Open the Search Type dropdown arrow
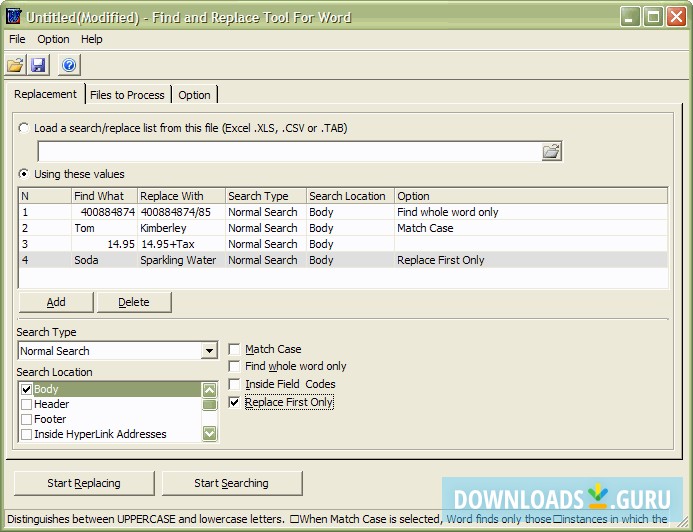The width and height of the screenshot is (693, 532). (x=209, y=351)
